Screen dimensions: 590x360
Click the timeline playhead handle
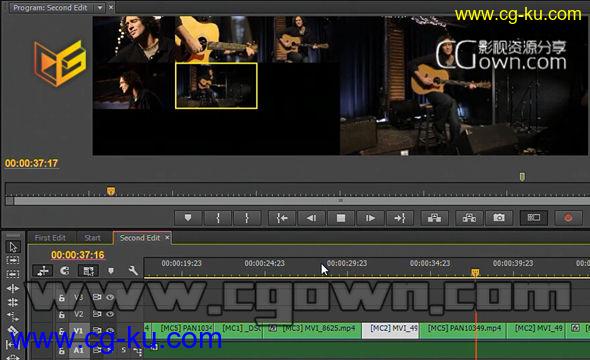475,272
